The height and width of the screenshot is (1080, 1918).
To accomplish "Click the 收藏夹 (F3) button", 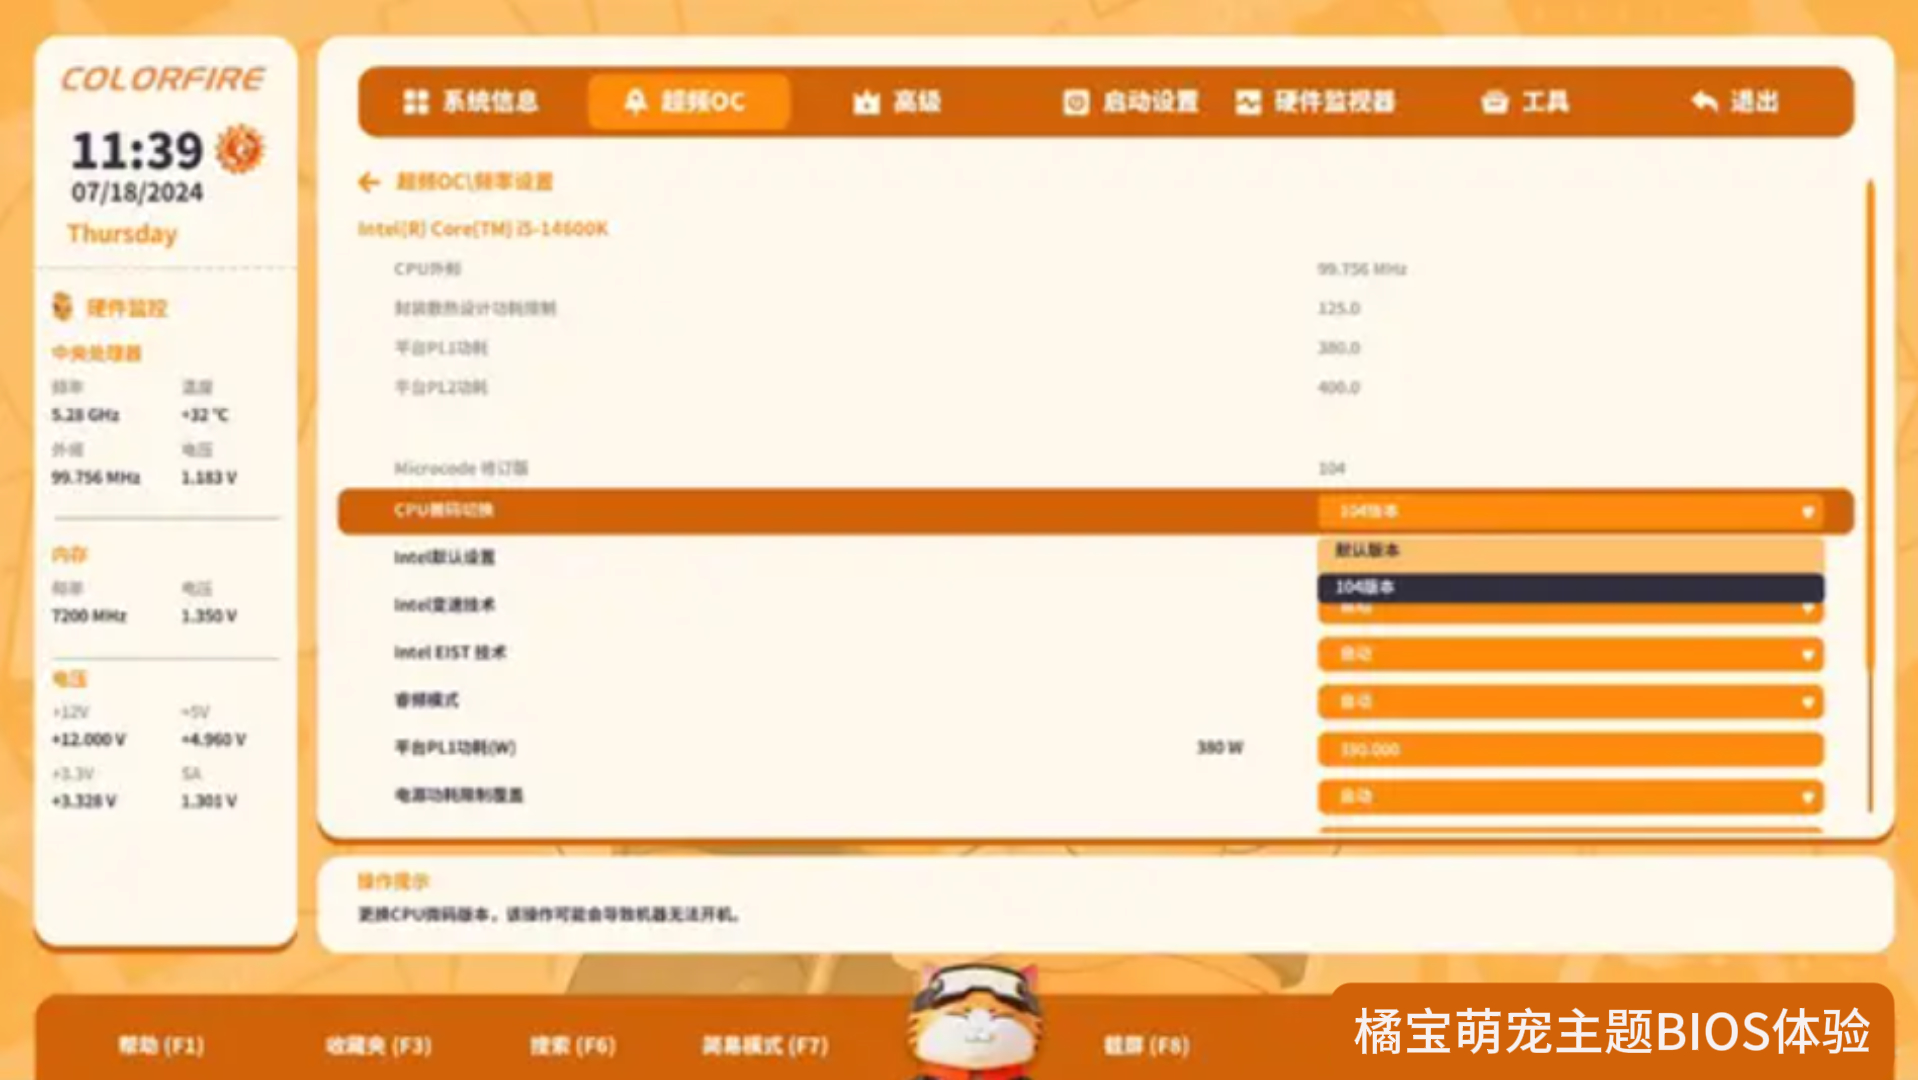I will click(x=378, y=1046).
